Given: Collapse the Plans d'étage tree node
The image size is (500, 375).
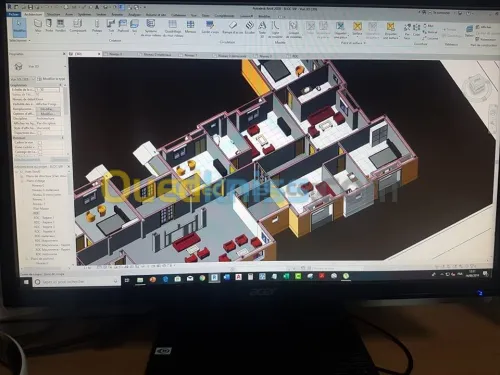Looking at the screenshot, I should [x=23, y=181].
